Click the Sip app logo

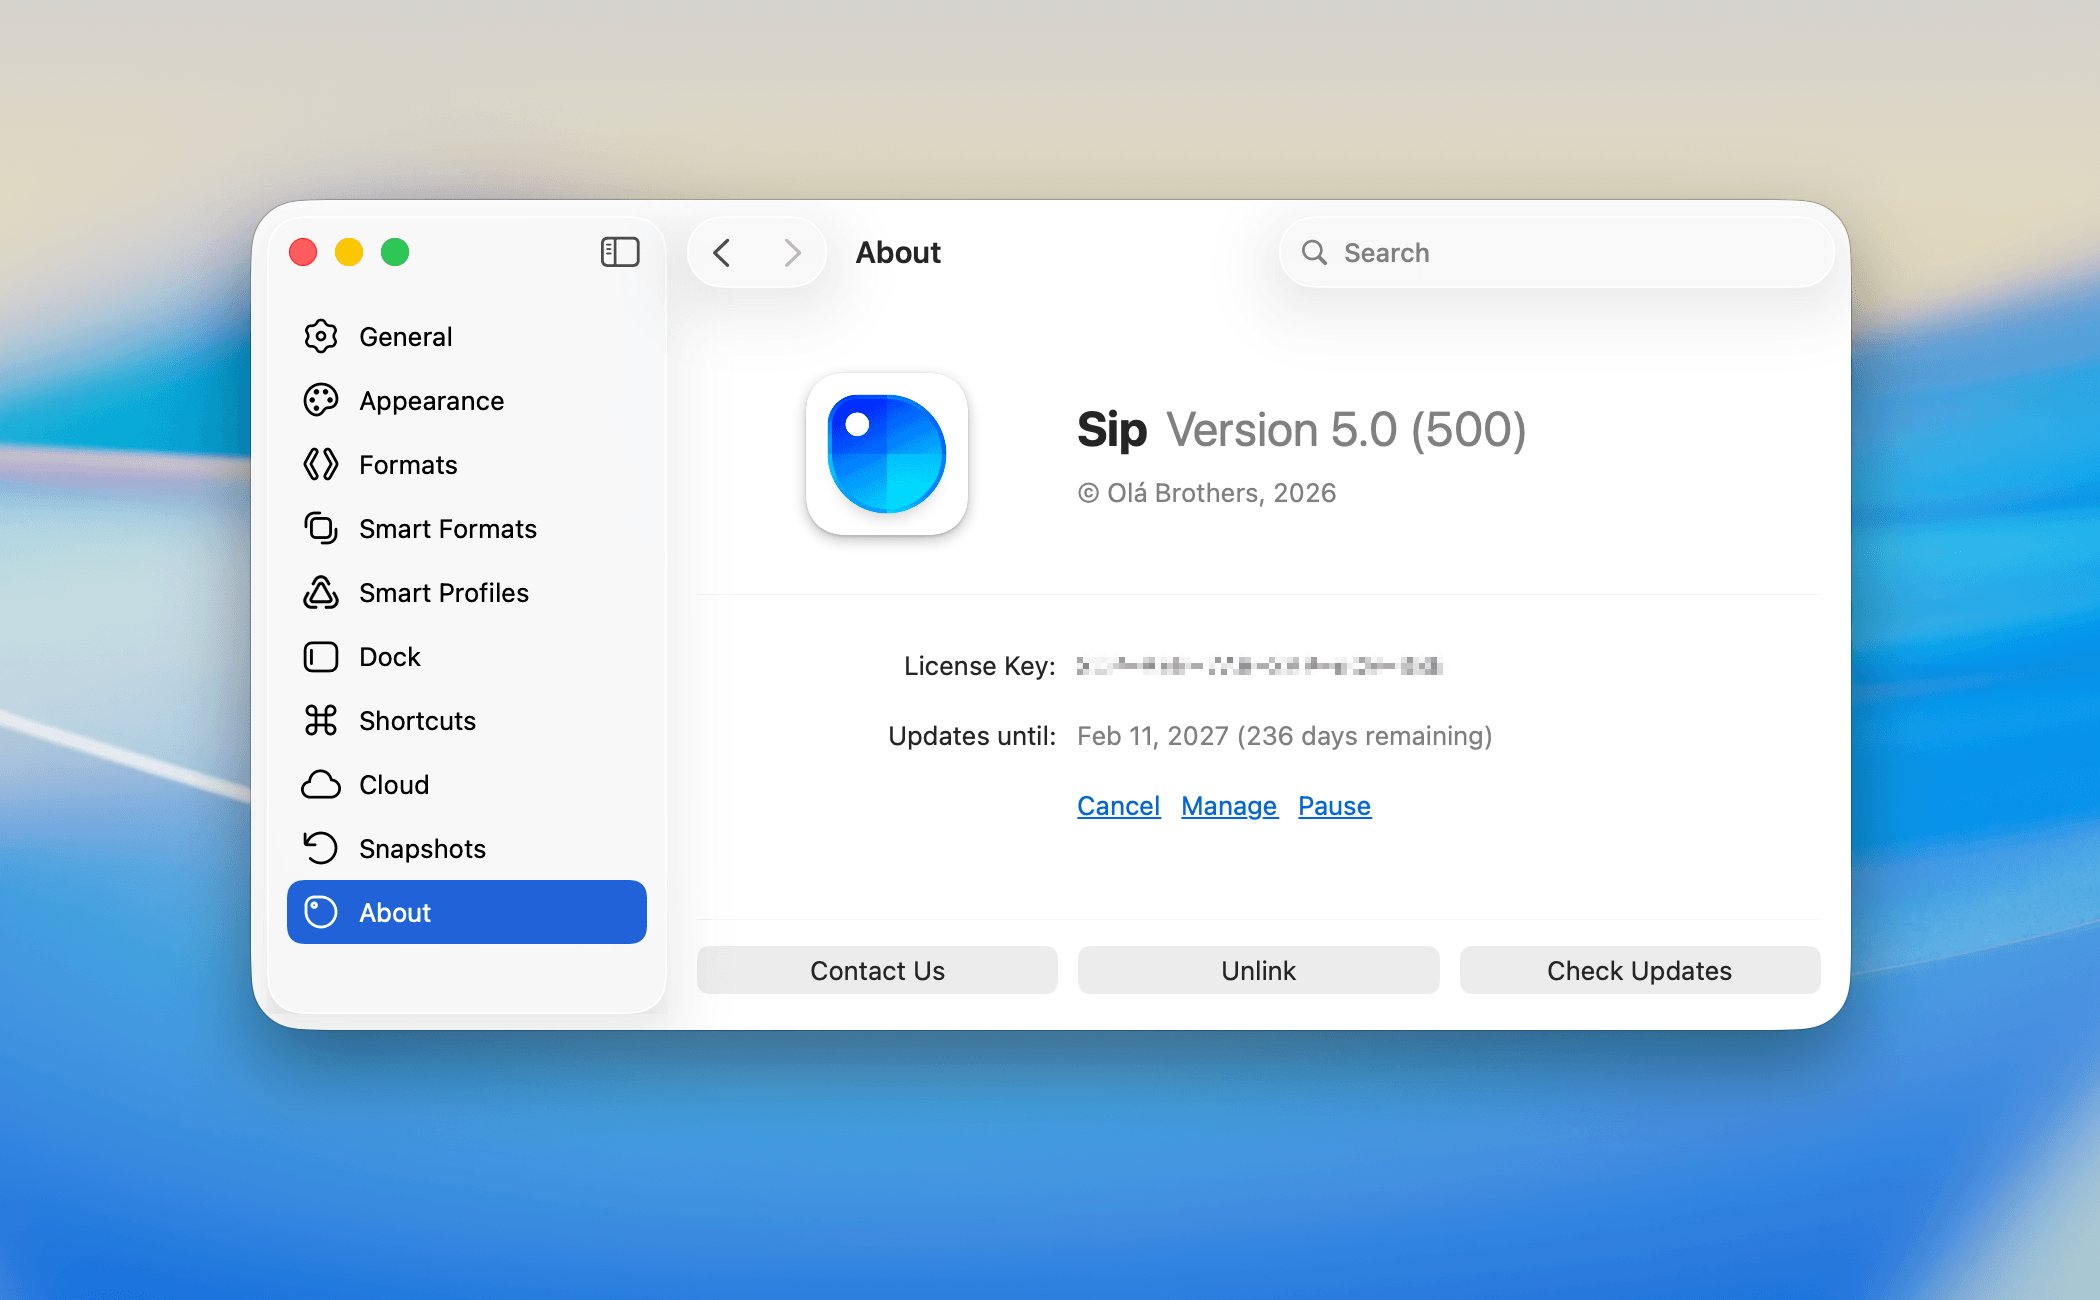887,454
